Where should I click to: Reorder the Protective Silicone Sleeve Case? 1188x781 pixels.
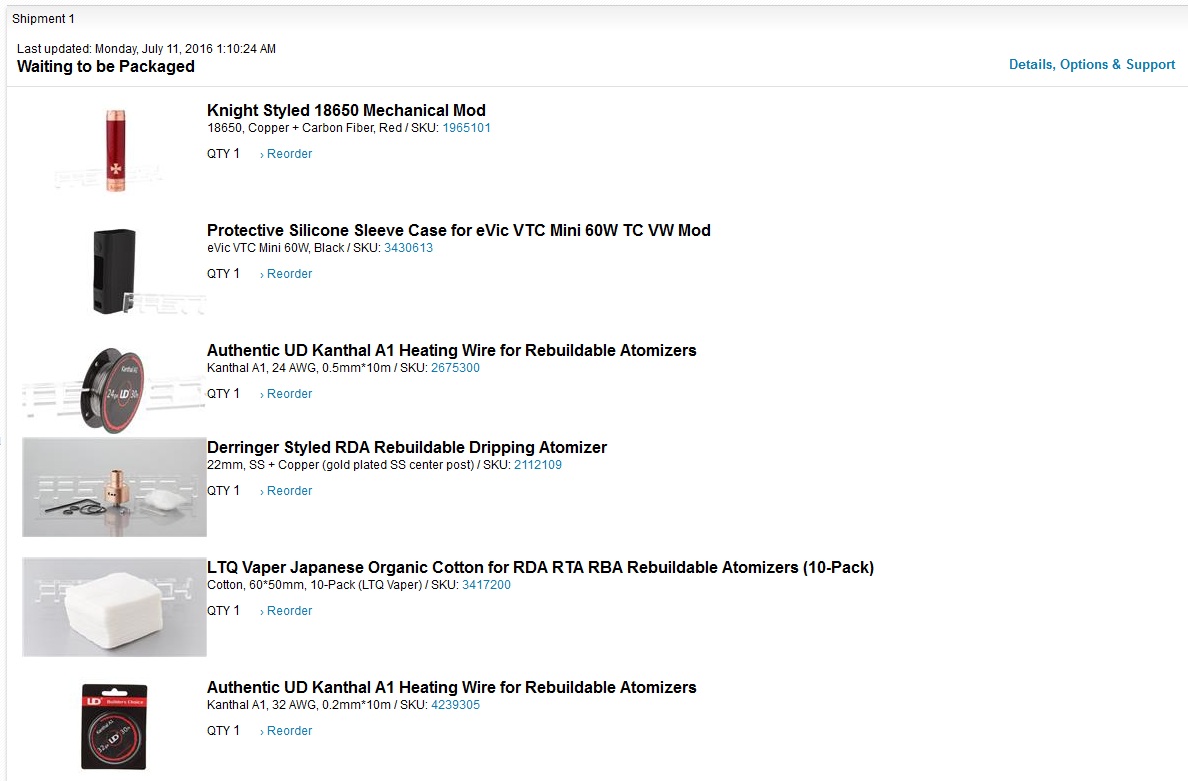(x=286, y=273)
